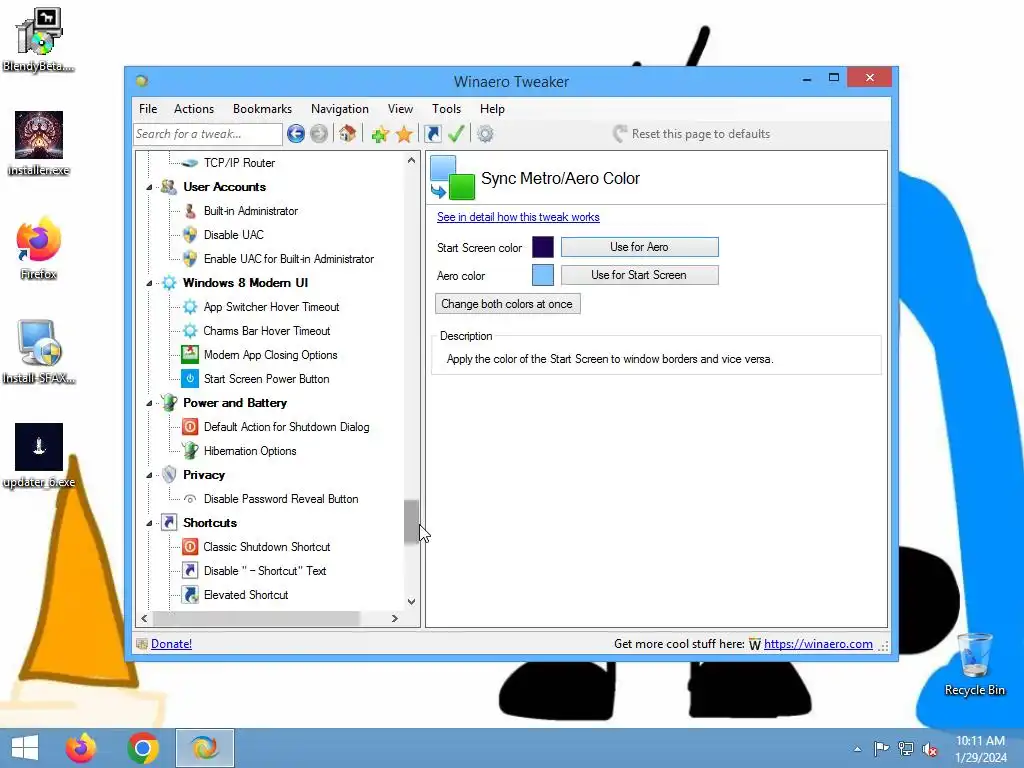Select Charms Bar Hover Timeout item
The width and height of the screenshot is (1024, 768).
point(266,331)
